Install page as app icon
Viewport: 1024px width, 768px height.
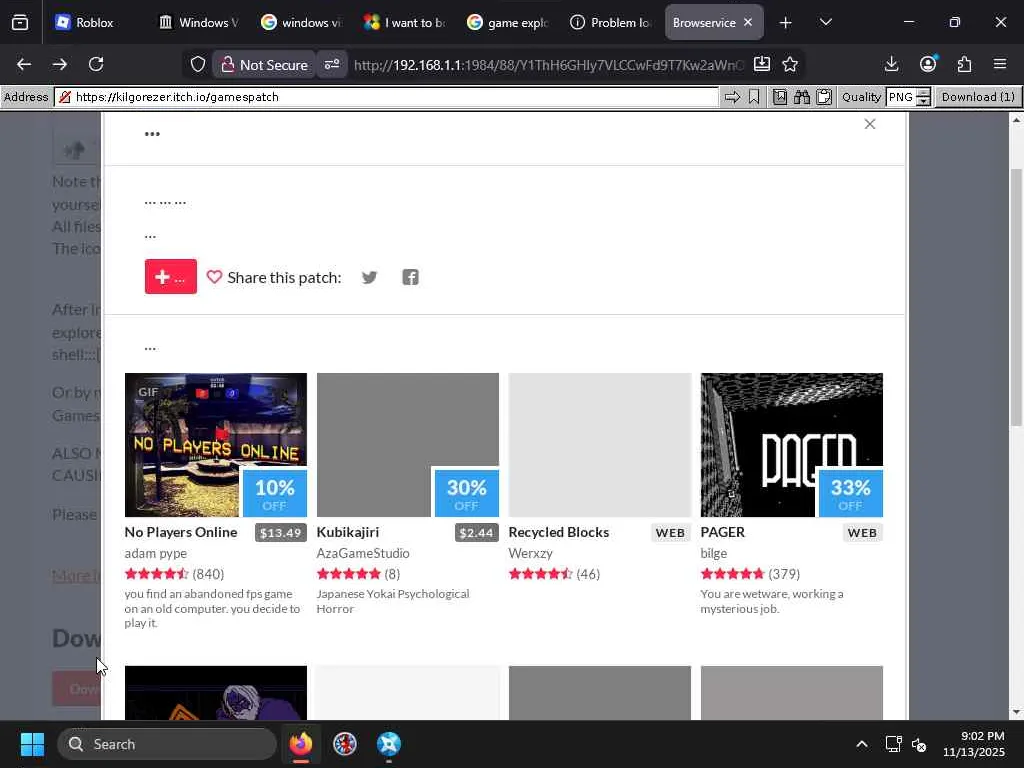[761, 64]
